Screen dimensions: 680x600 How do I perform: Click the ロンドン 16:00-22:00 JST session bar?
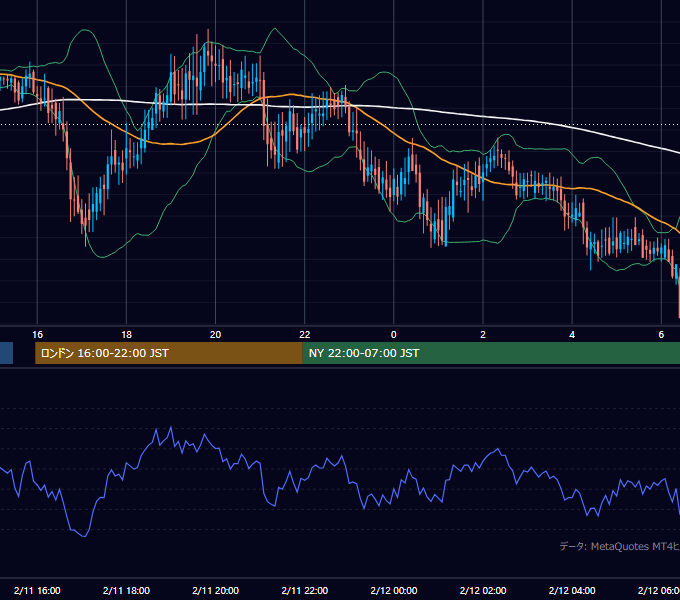[x=169, y=353]
